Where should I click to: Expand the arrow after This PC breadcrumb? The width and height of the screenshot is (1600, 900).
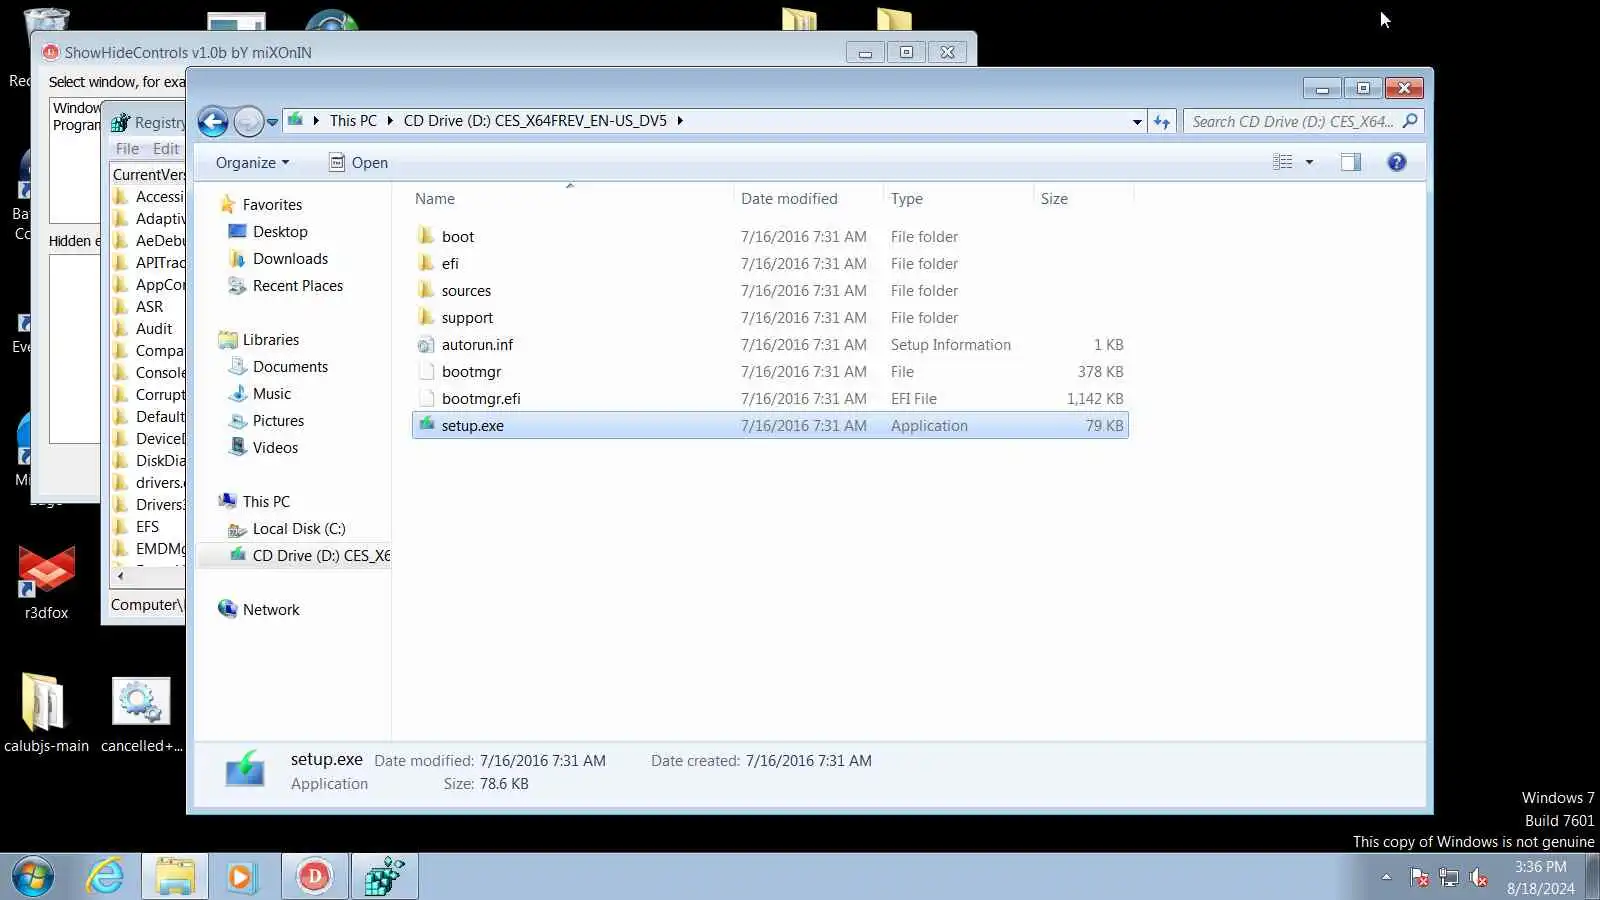390,121
